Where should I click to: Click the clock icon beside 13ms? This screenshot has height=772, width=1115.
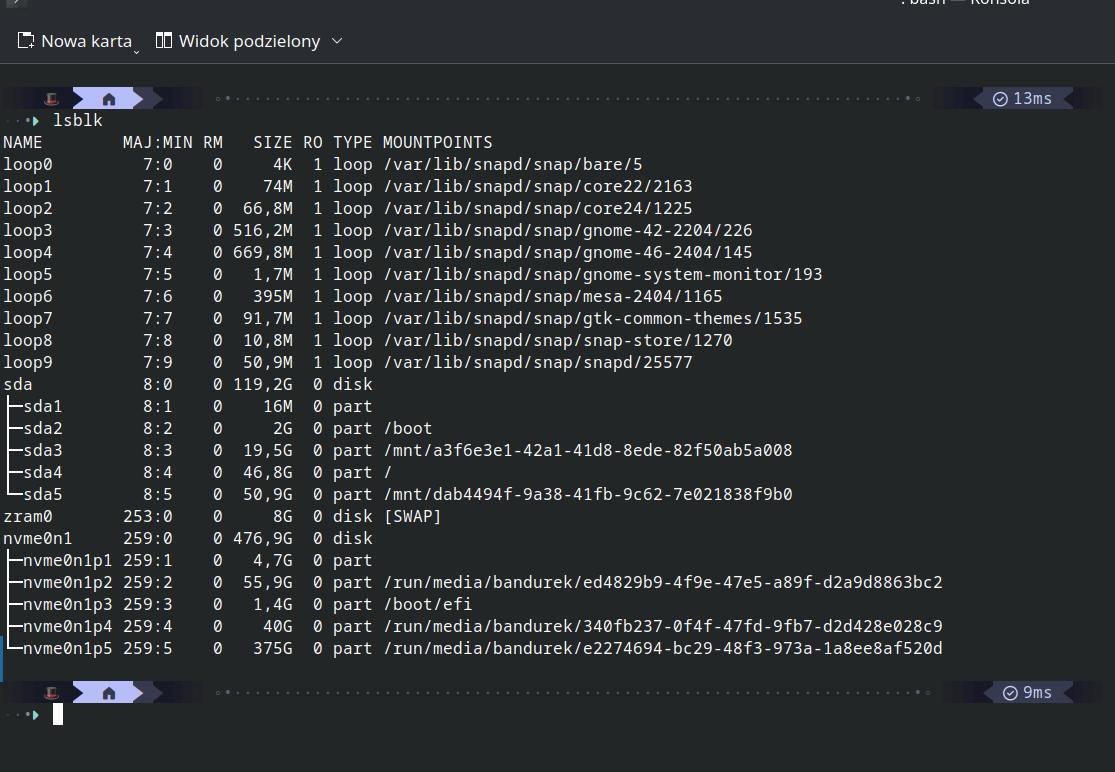pyautogui.click(x=1000, y=99)
